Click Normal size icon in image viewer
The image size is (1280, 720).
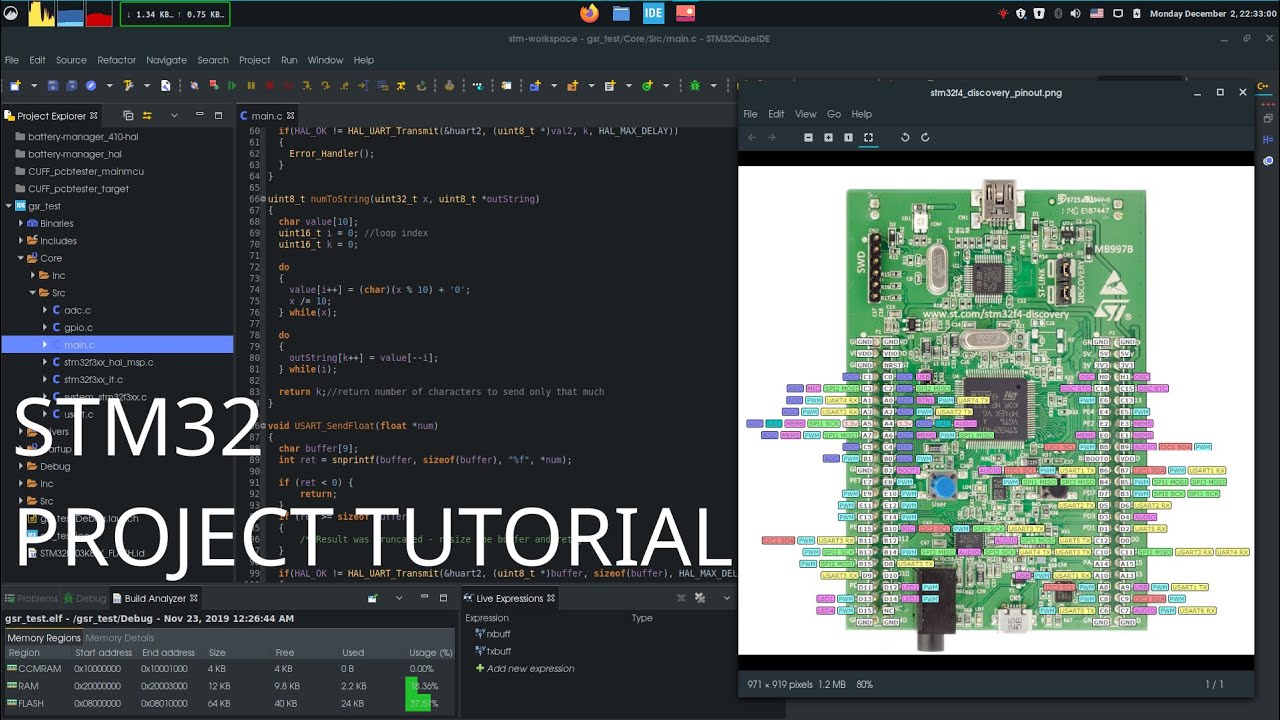[848, 137]
